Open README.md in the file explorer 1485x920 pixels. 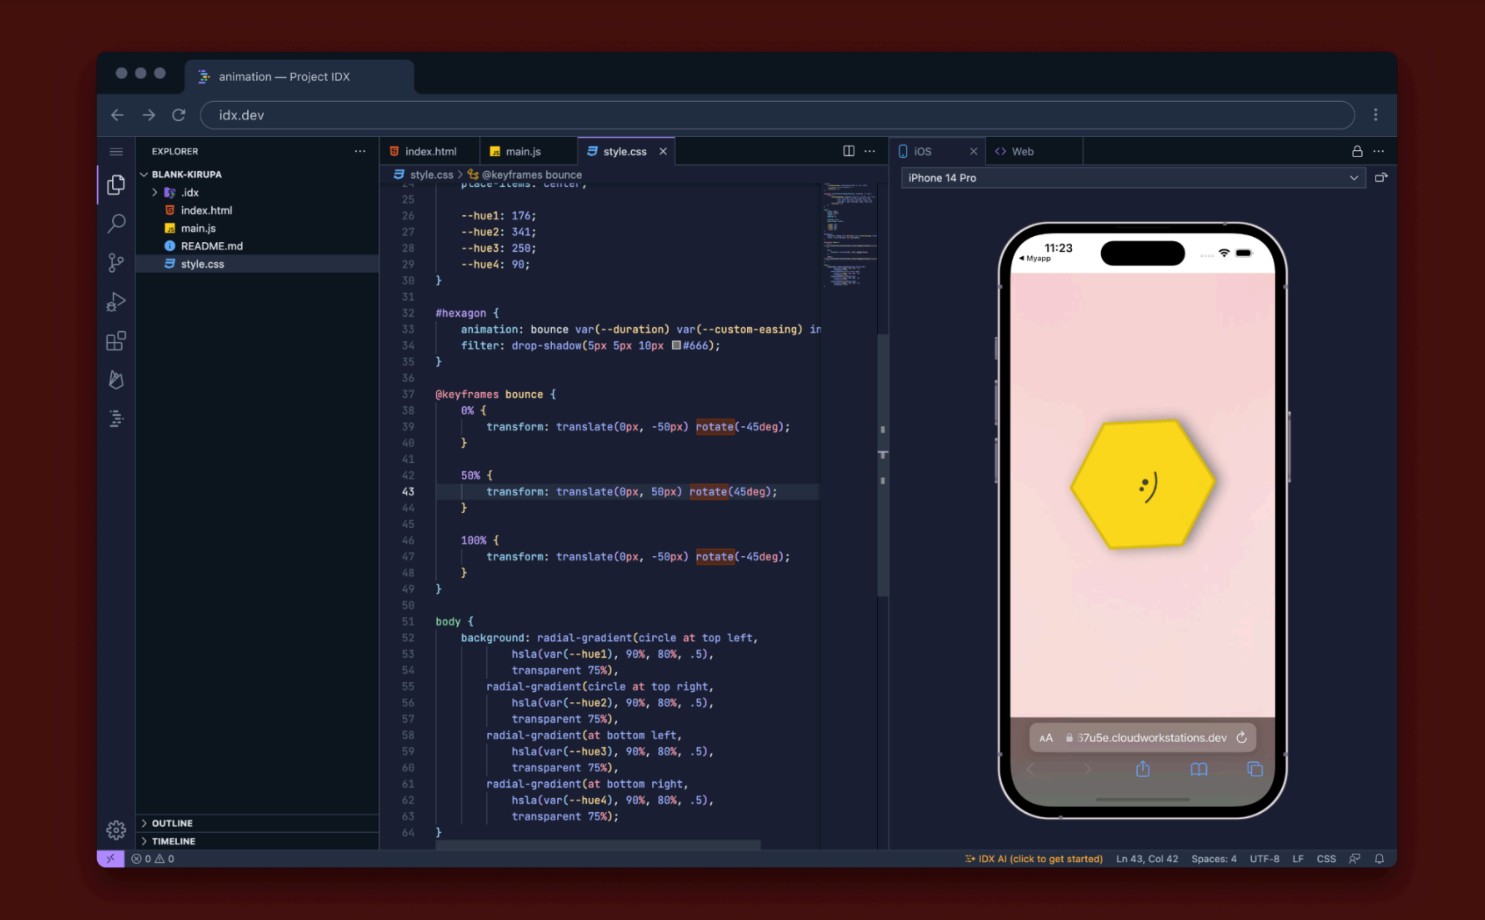click(257, 246)
